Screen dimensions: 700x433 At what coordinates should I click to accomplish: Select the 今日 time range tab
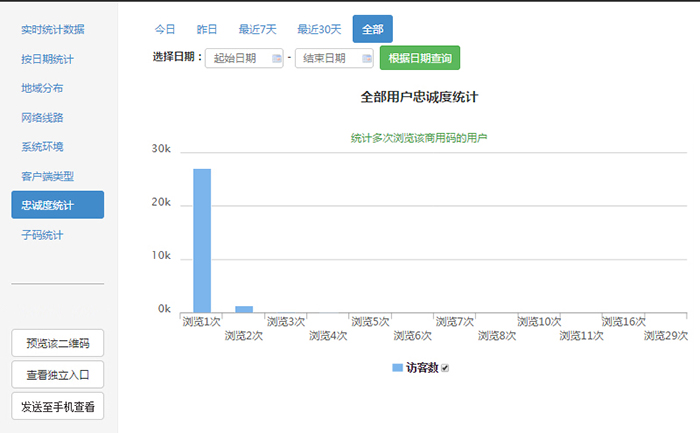coord(165,29)
